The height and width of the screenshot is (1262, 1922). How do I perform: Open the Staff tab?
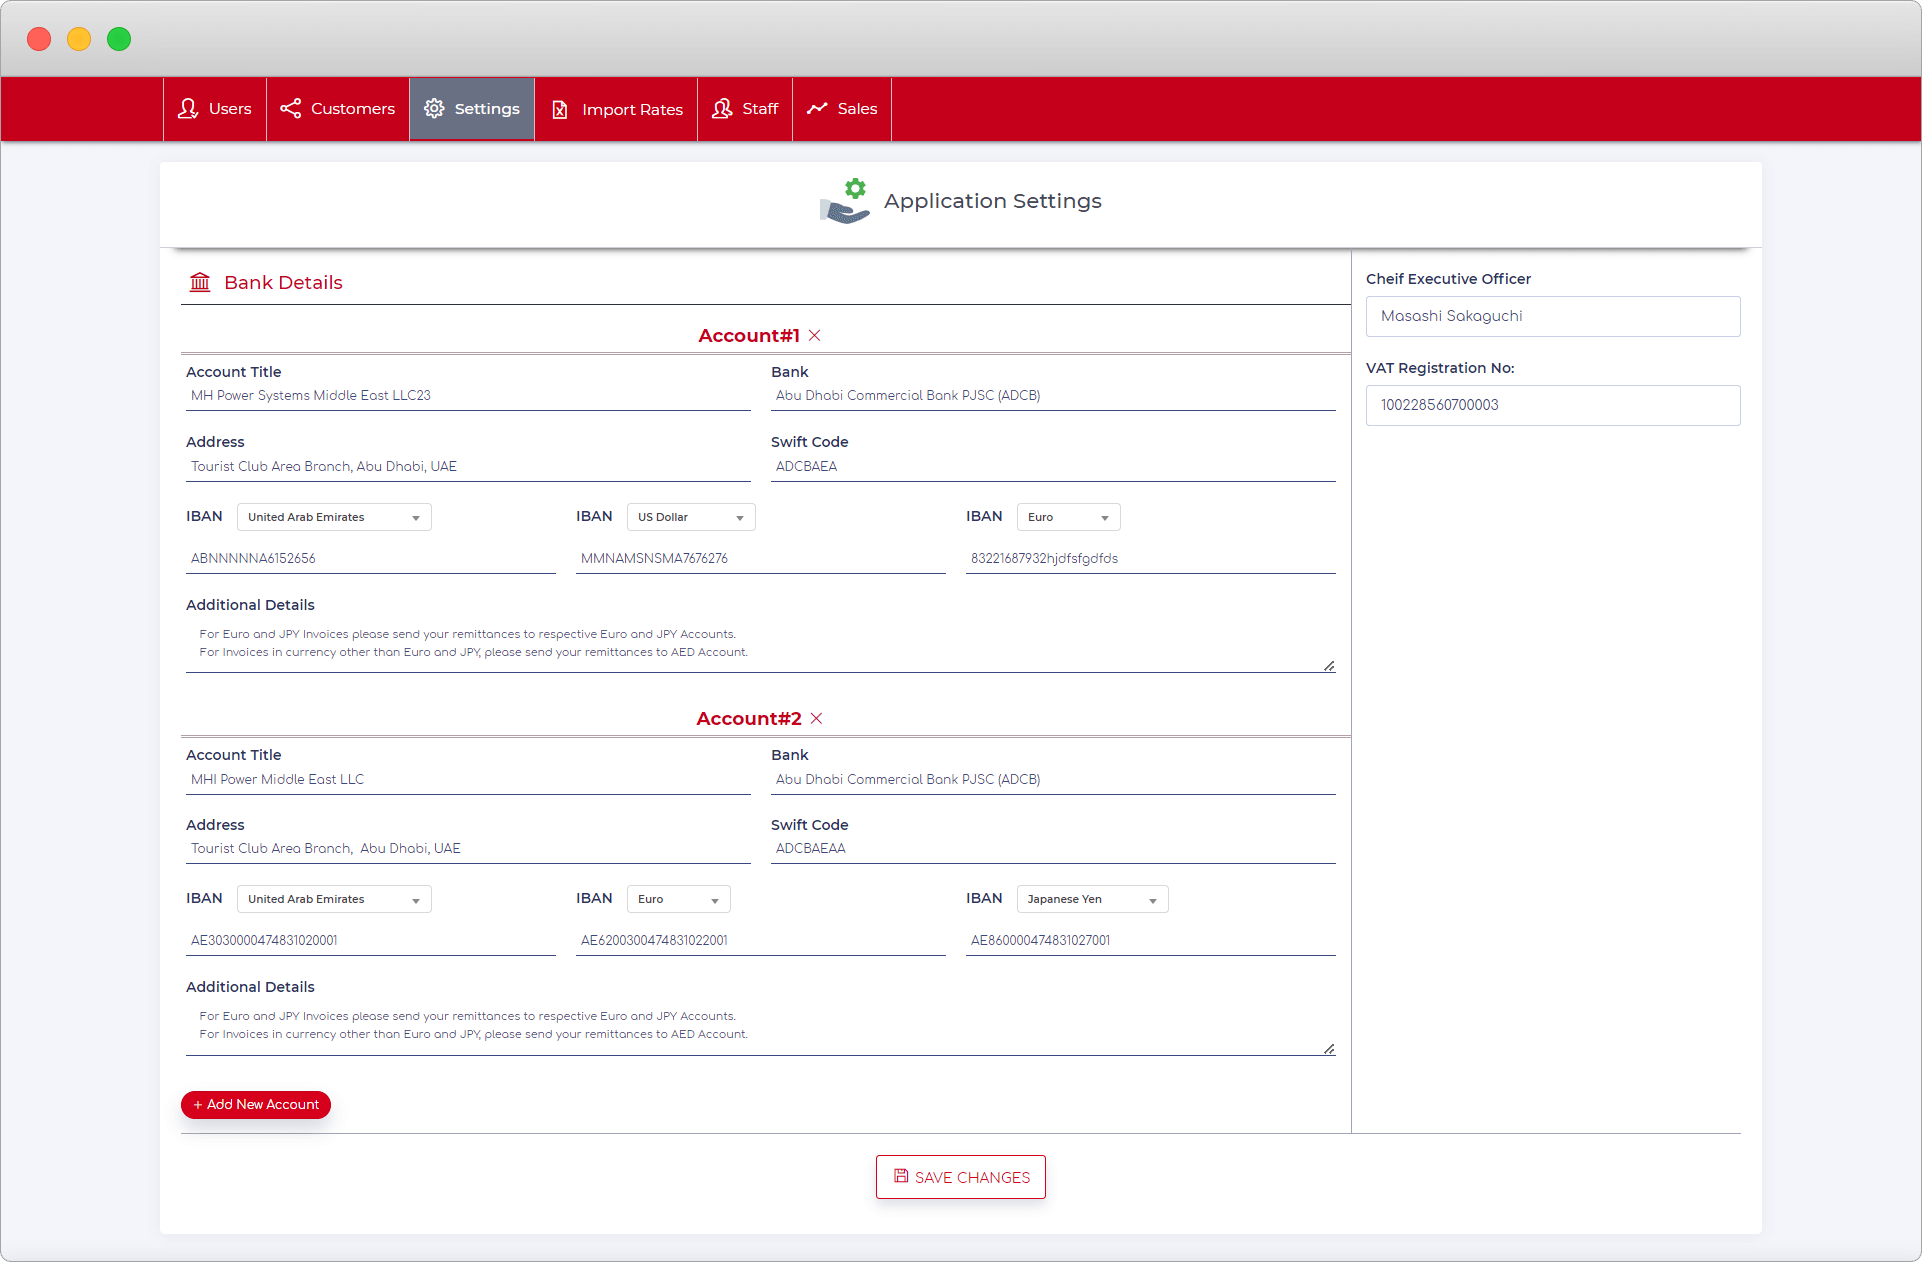(745, 109)
